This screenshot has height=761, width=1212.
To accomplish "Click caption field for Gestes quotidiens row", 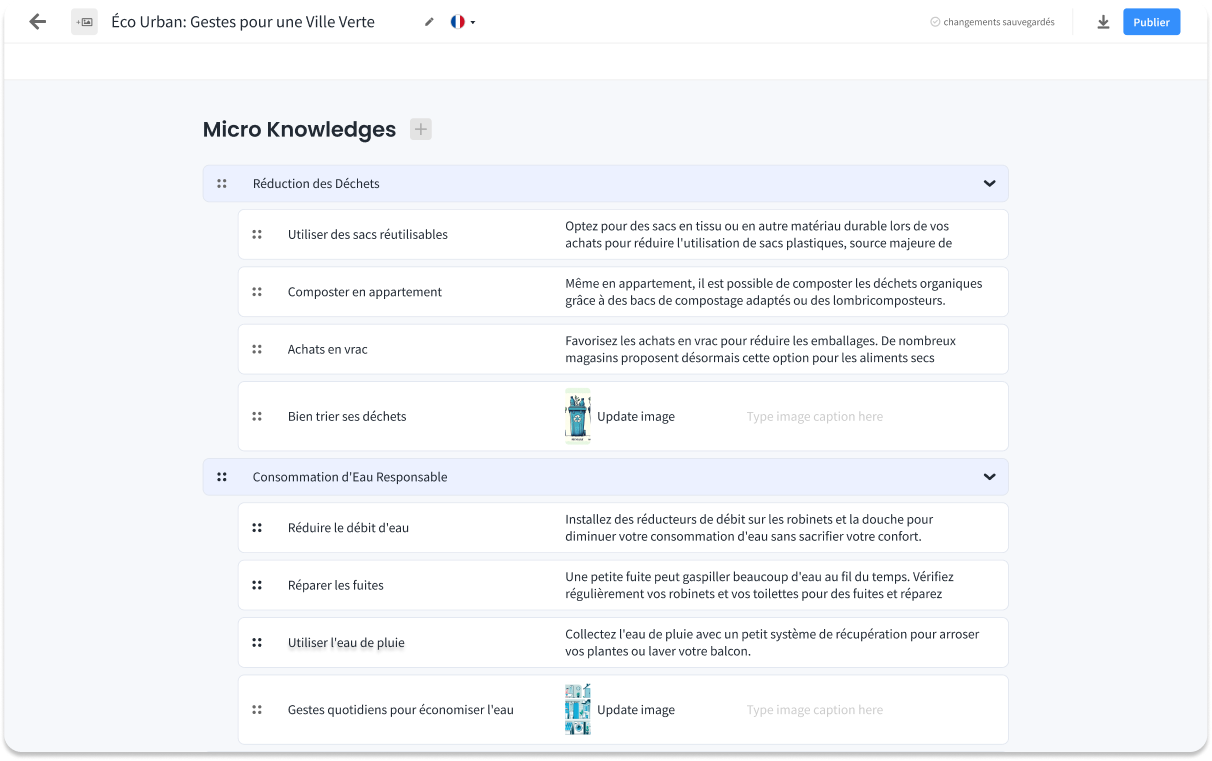I will click(815, 710).
